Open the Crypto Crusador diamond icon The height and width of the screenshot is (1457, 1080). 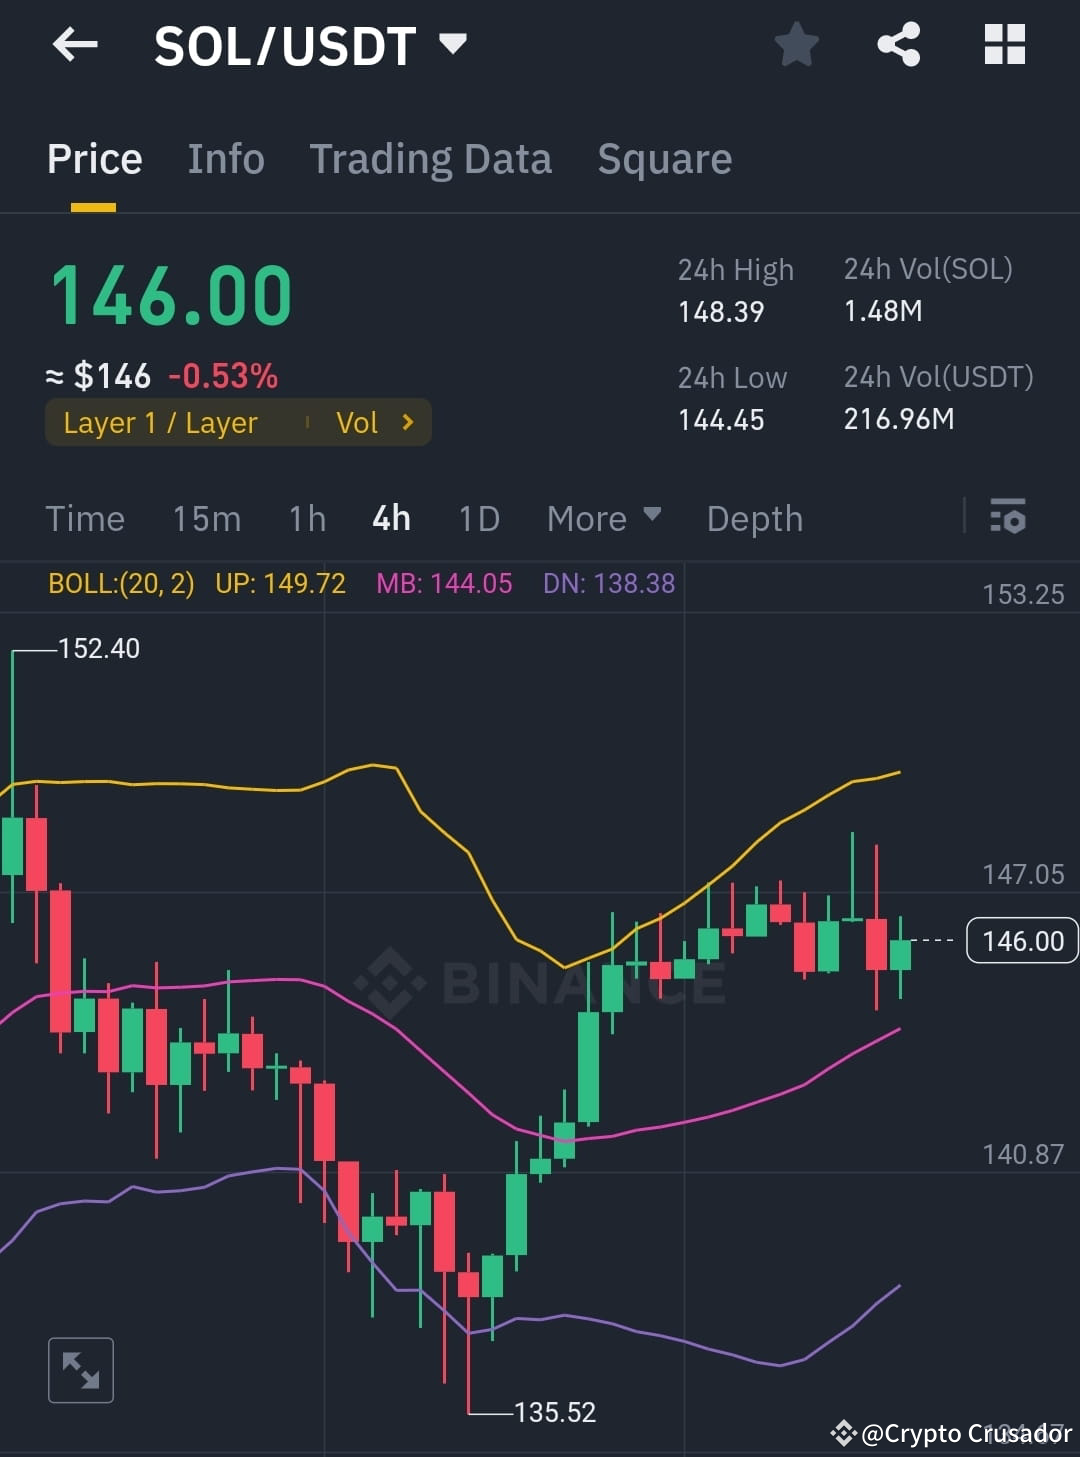click(x=843, y=1433)
